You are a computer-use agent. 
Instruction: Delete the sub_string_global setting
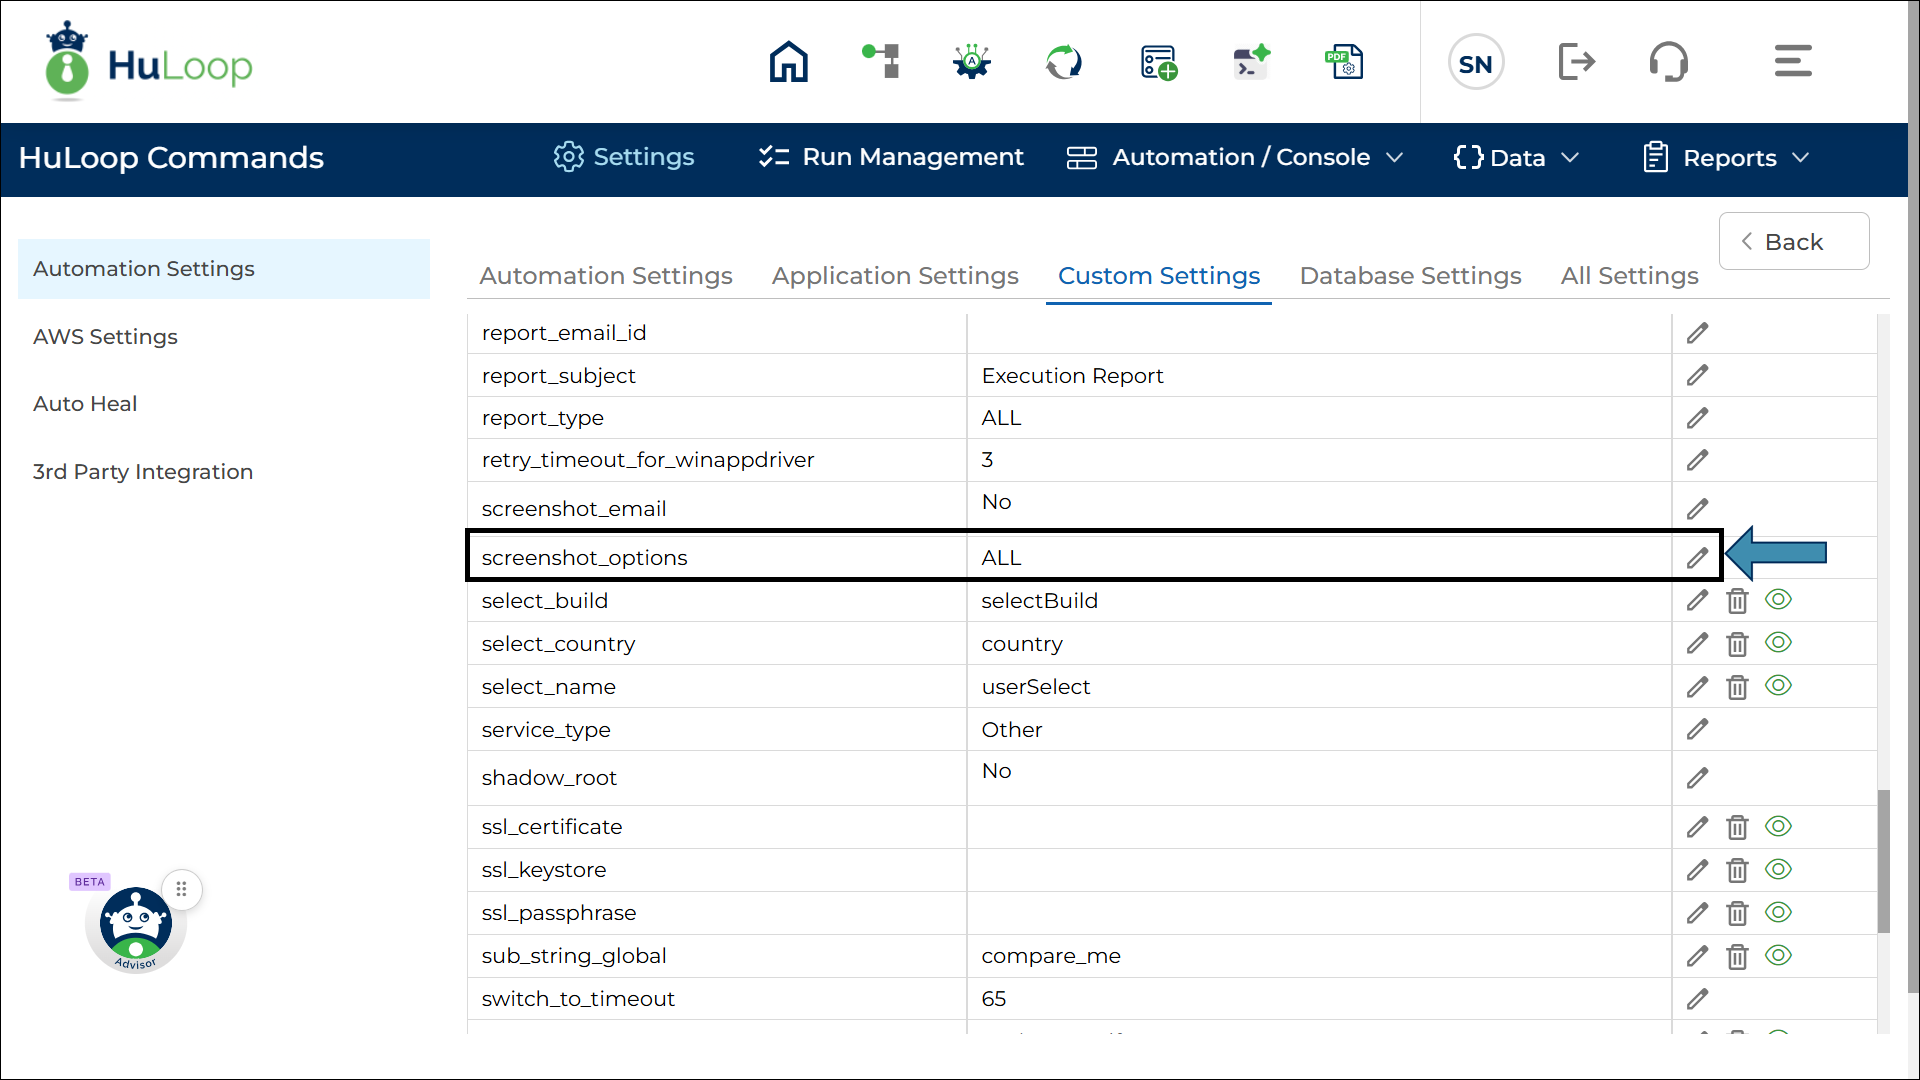[x=1737, y=956]
